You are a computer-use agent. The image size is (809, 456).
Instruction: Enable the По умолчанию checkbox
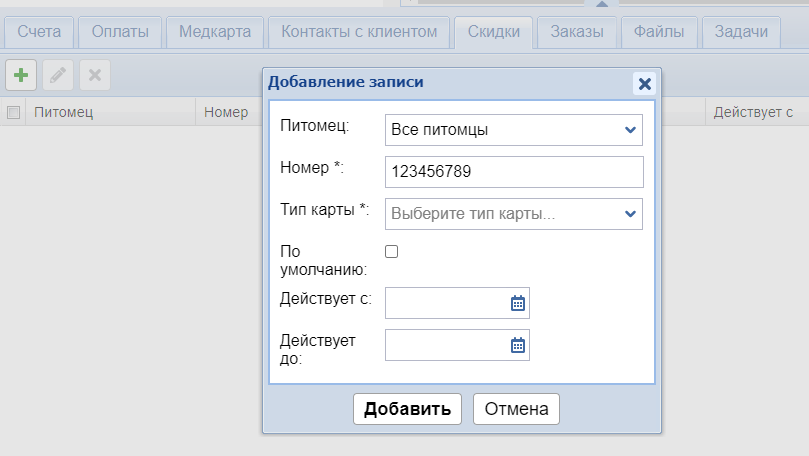pos(392,252)
